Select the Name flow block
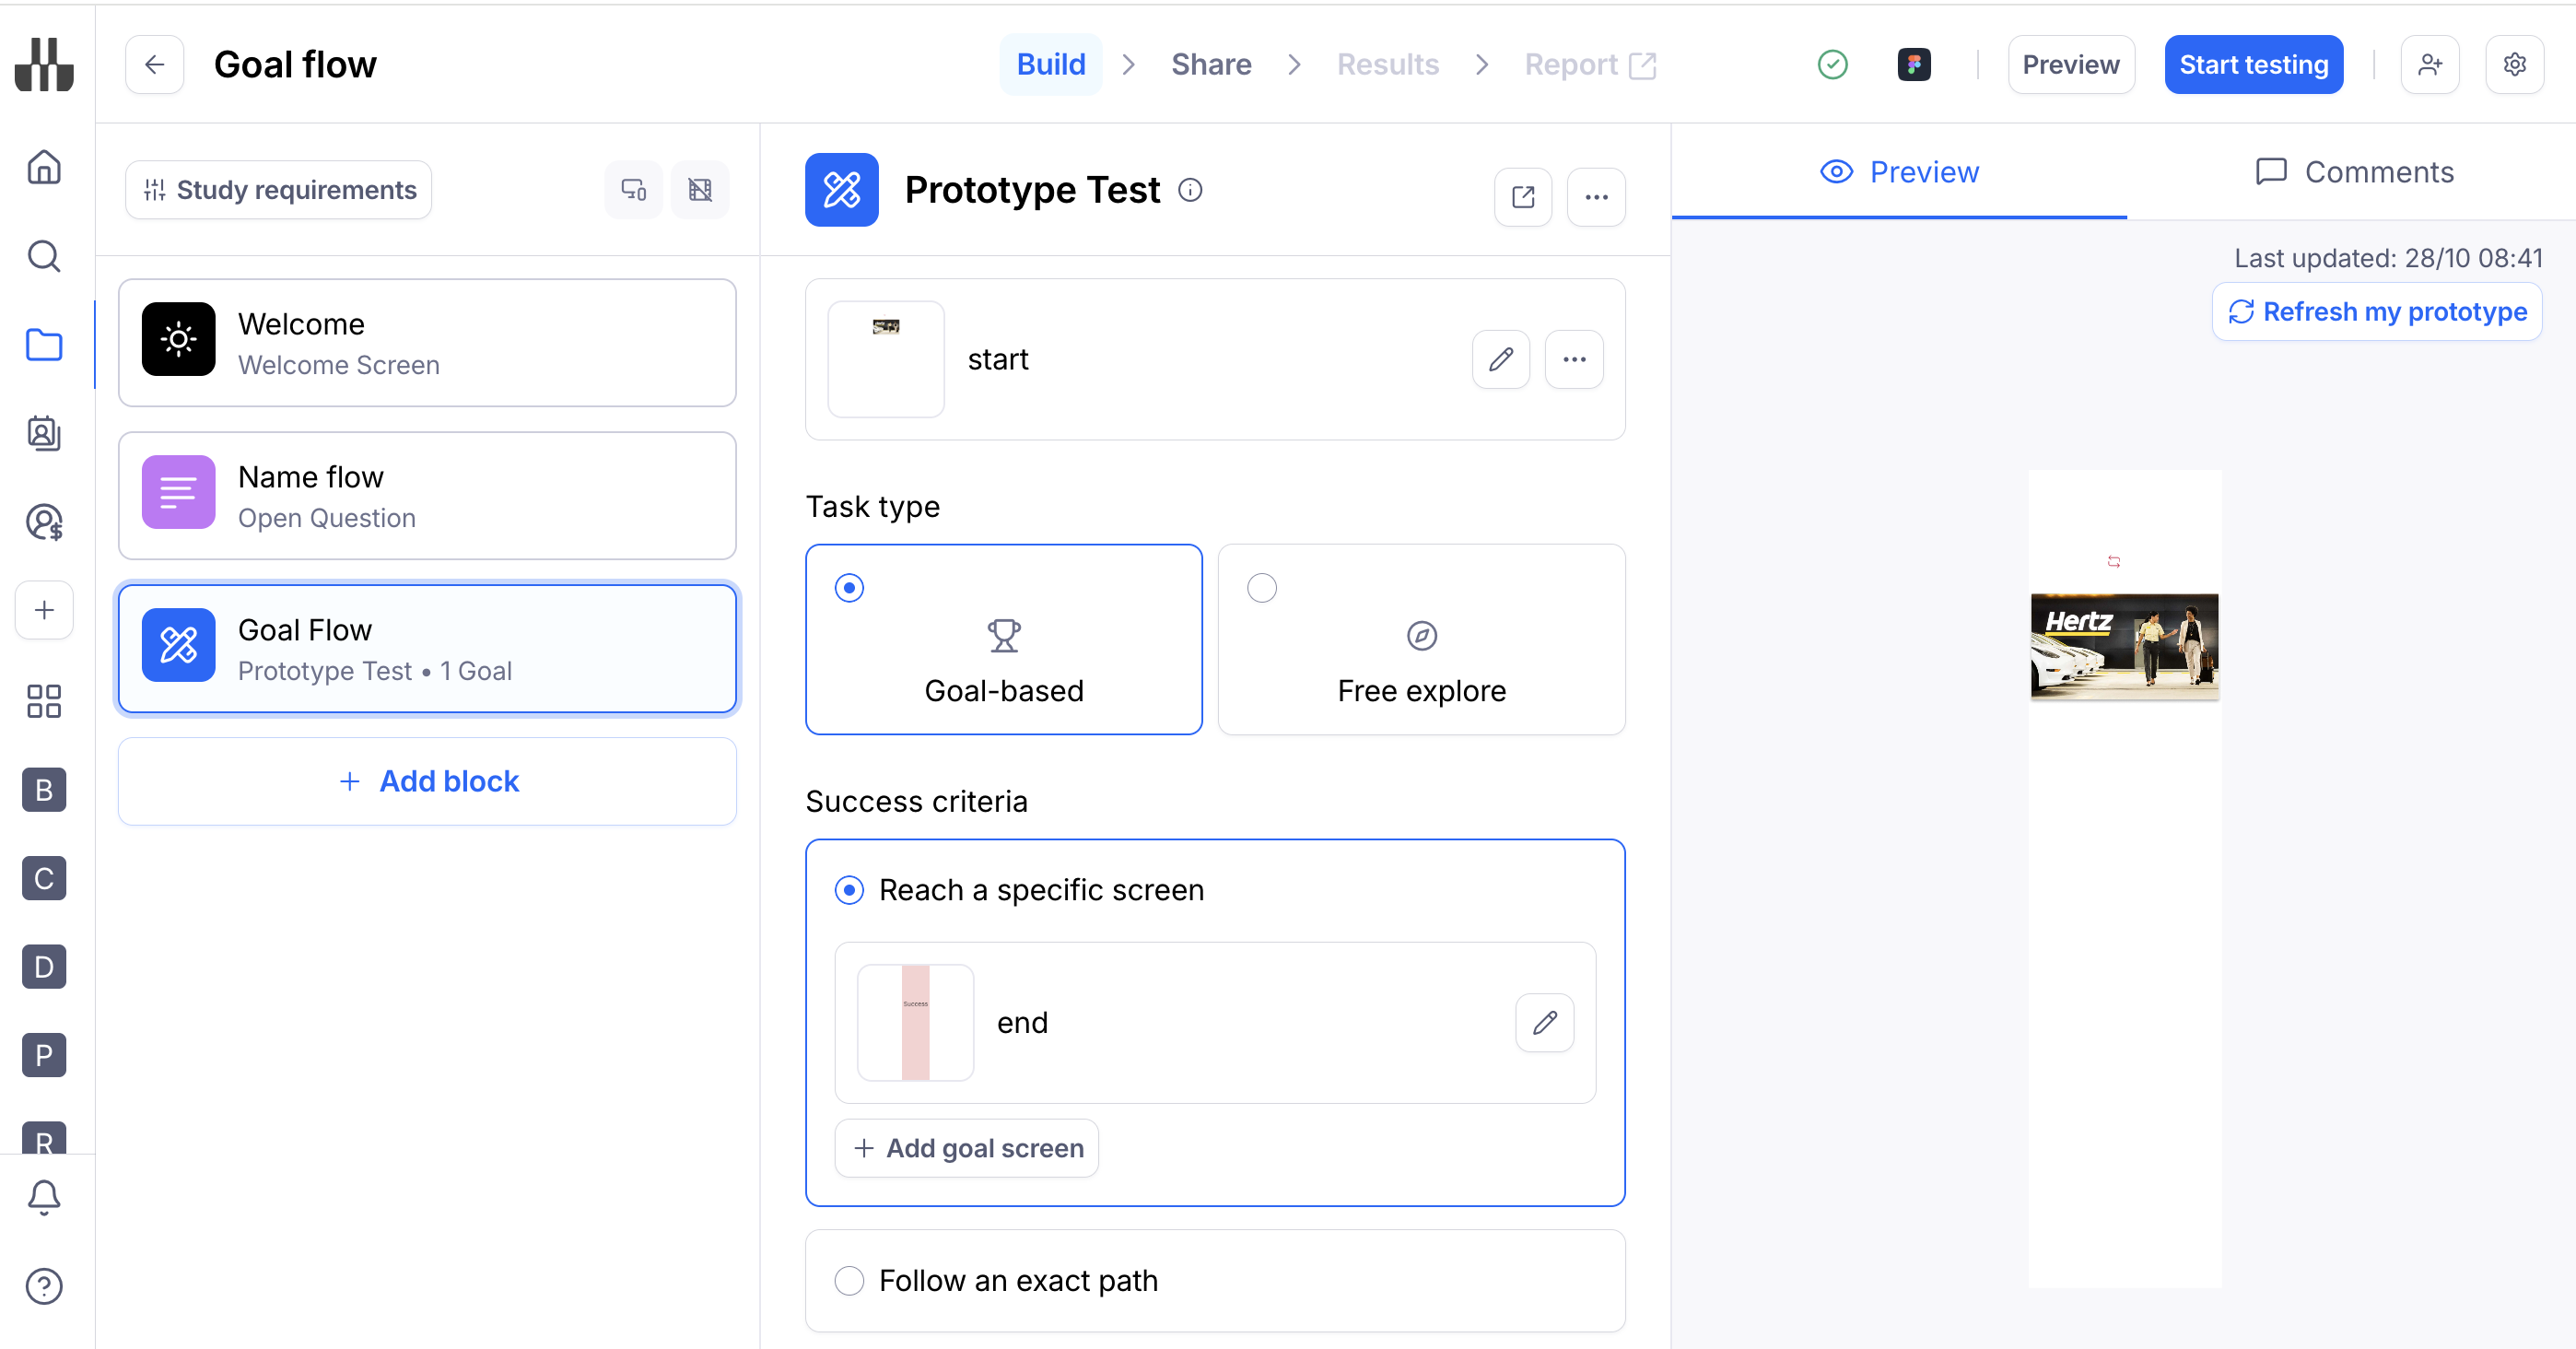2576x1349 pixels. (x=427, y=496)
